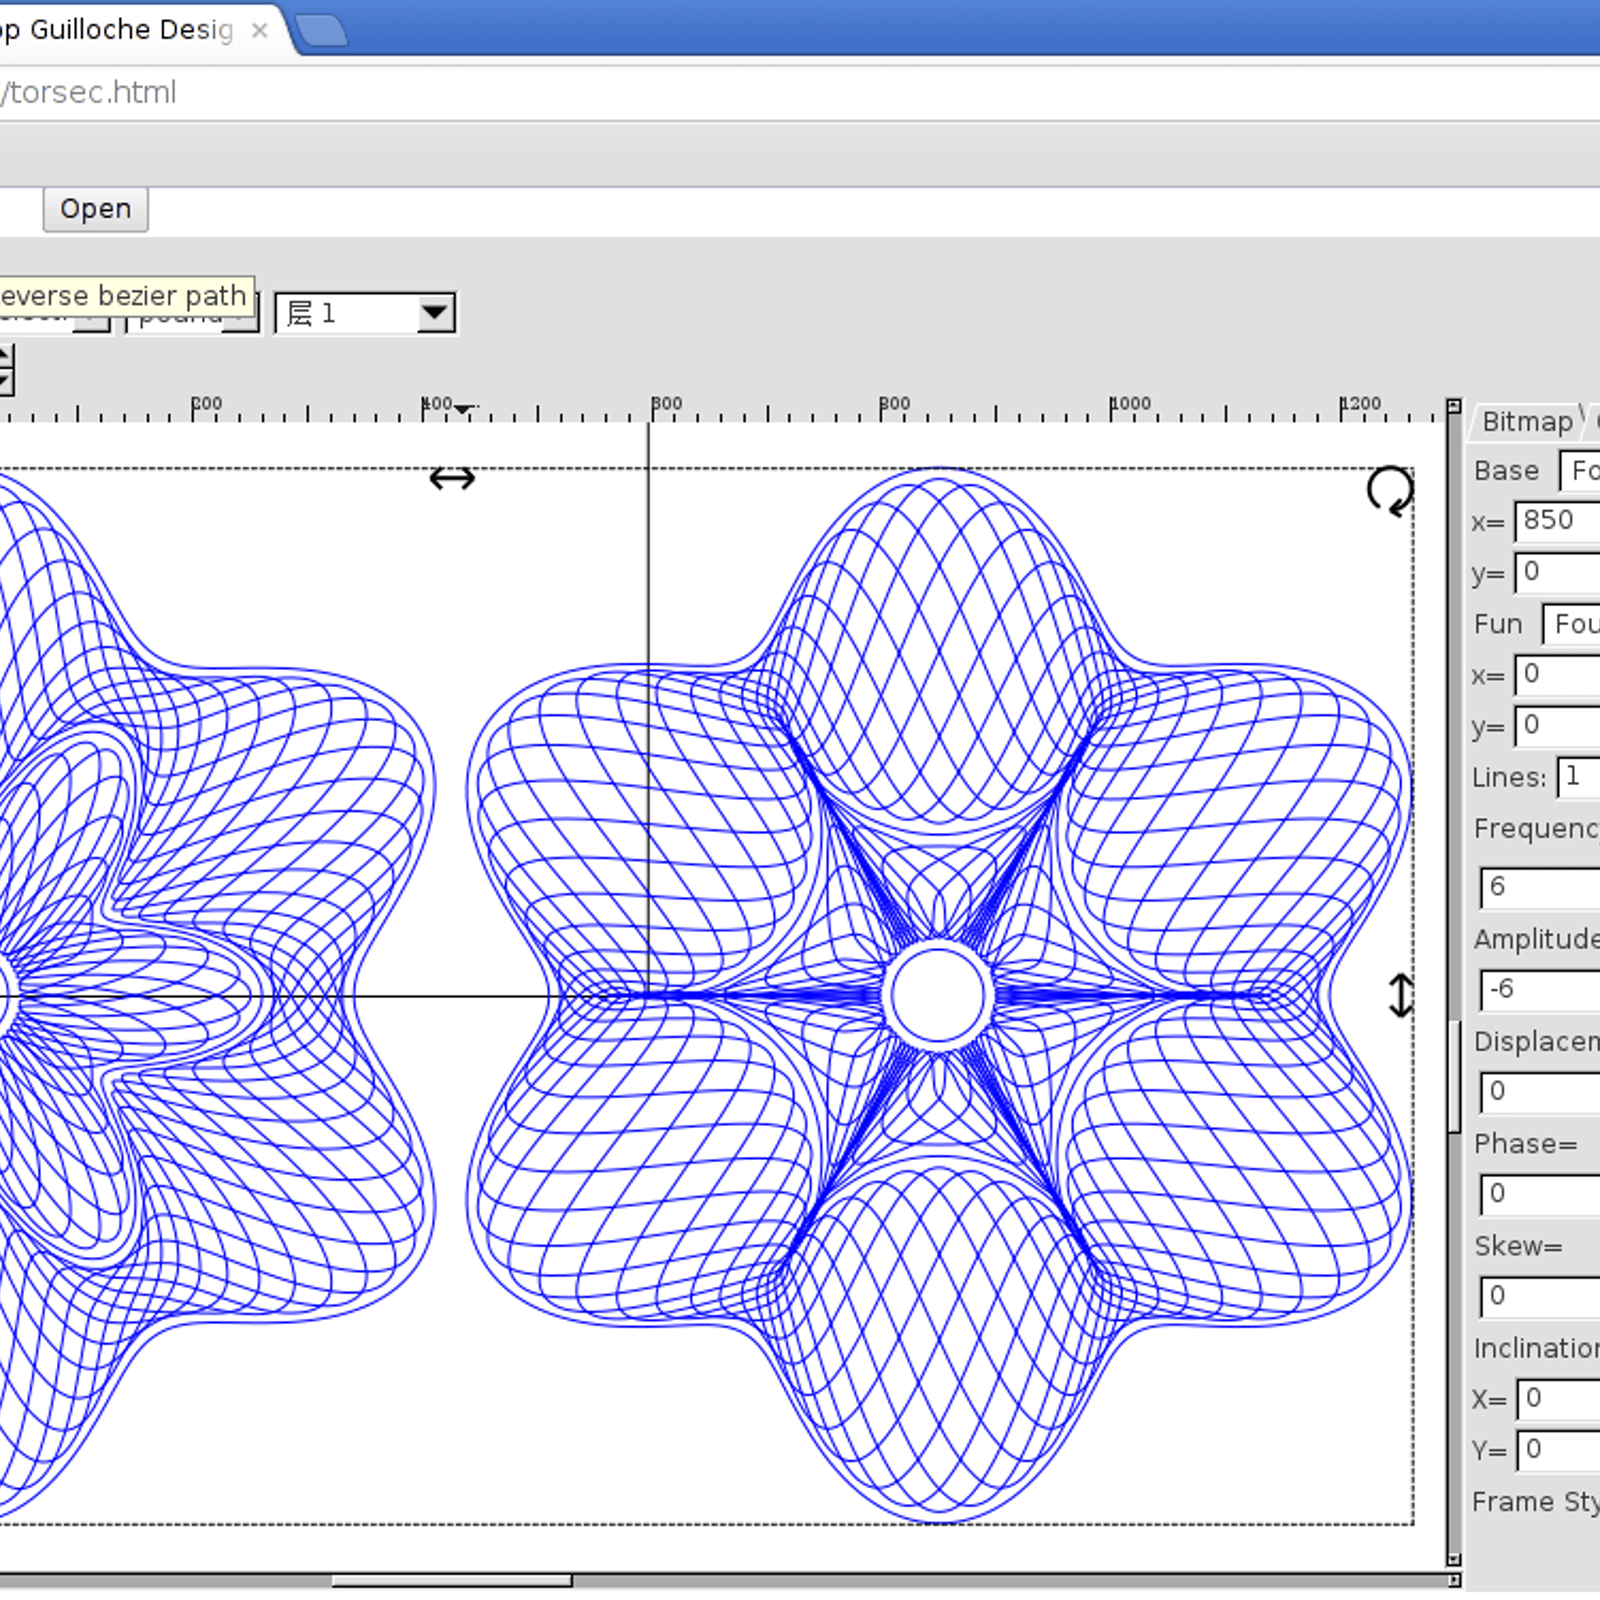Click the horizontal resize handle on the canvas
This screenshot has height=1600, width=1600.
(x=452, y=479)
